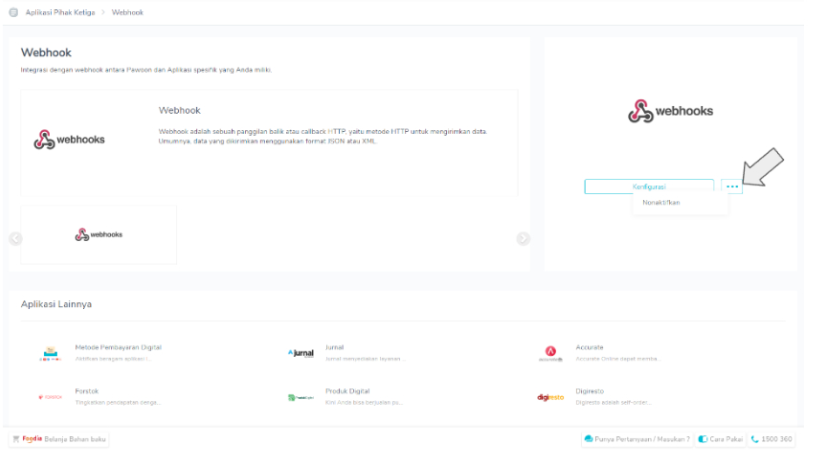Click the large webhooks logo in right panel
This screenshot has height=450, width=814.
[670, 111]
